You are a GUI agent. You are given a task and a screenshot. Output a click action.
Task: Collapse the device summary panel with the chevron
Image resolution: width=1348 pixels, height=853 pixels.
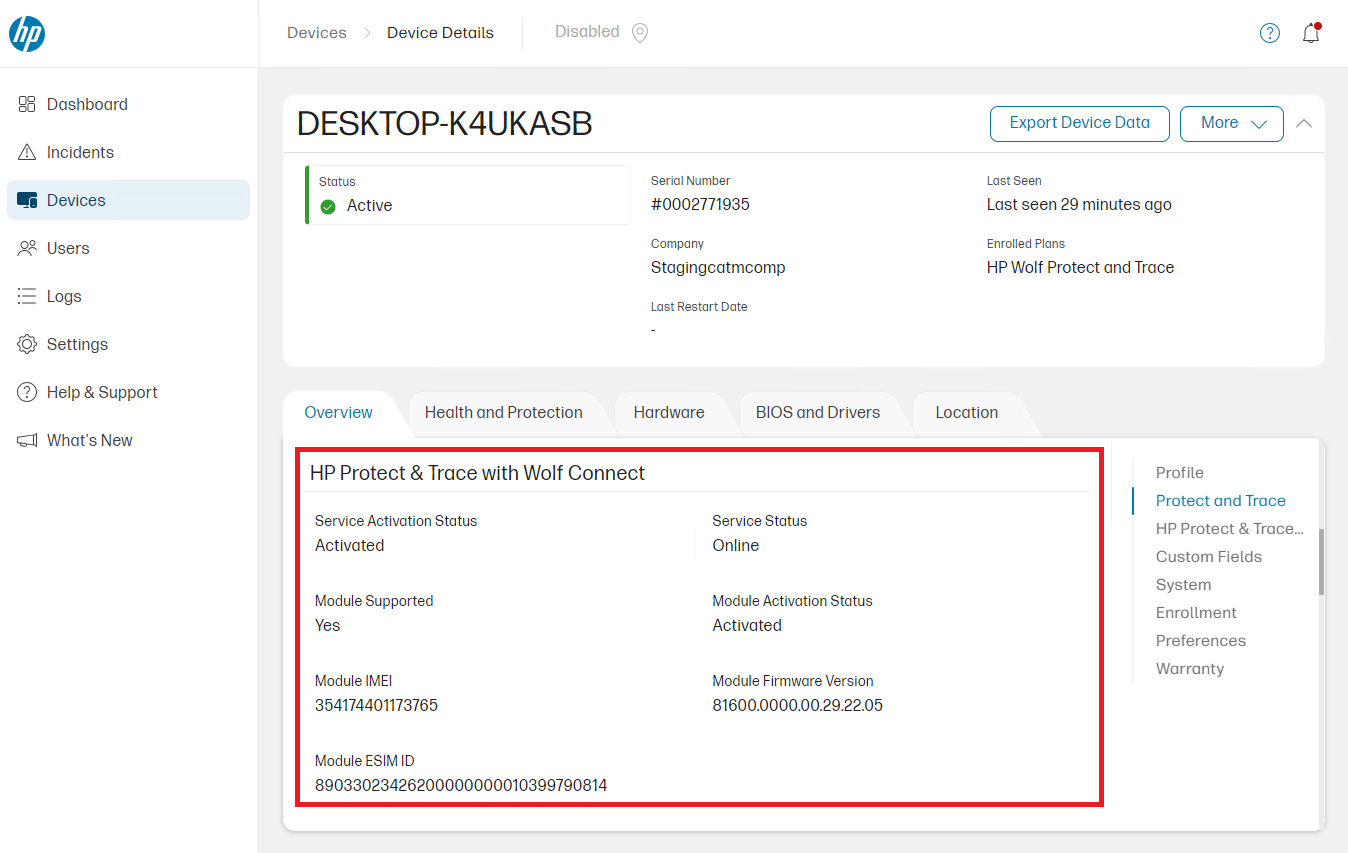[x=1303, y=123]
